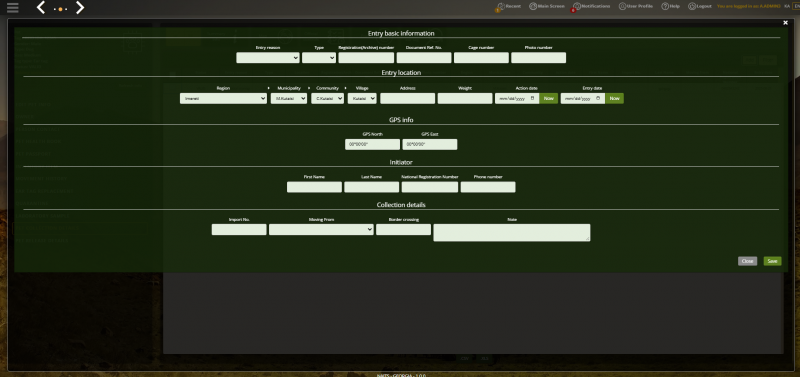Open the Moving From dropdown
The width and height of the screenshot is (800, 377).
(x=321, y=230)
